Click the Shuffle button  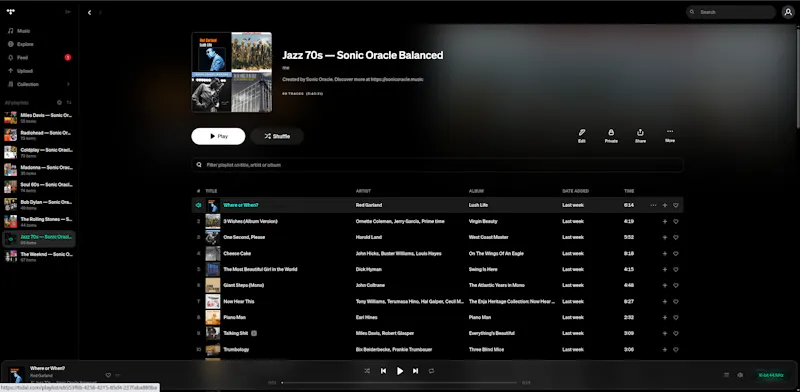[x=277, y=136]
